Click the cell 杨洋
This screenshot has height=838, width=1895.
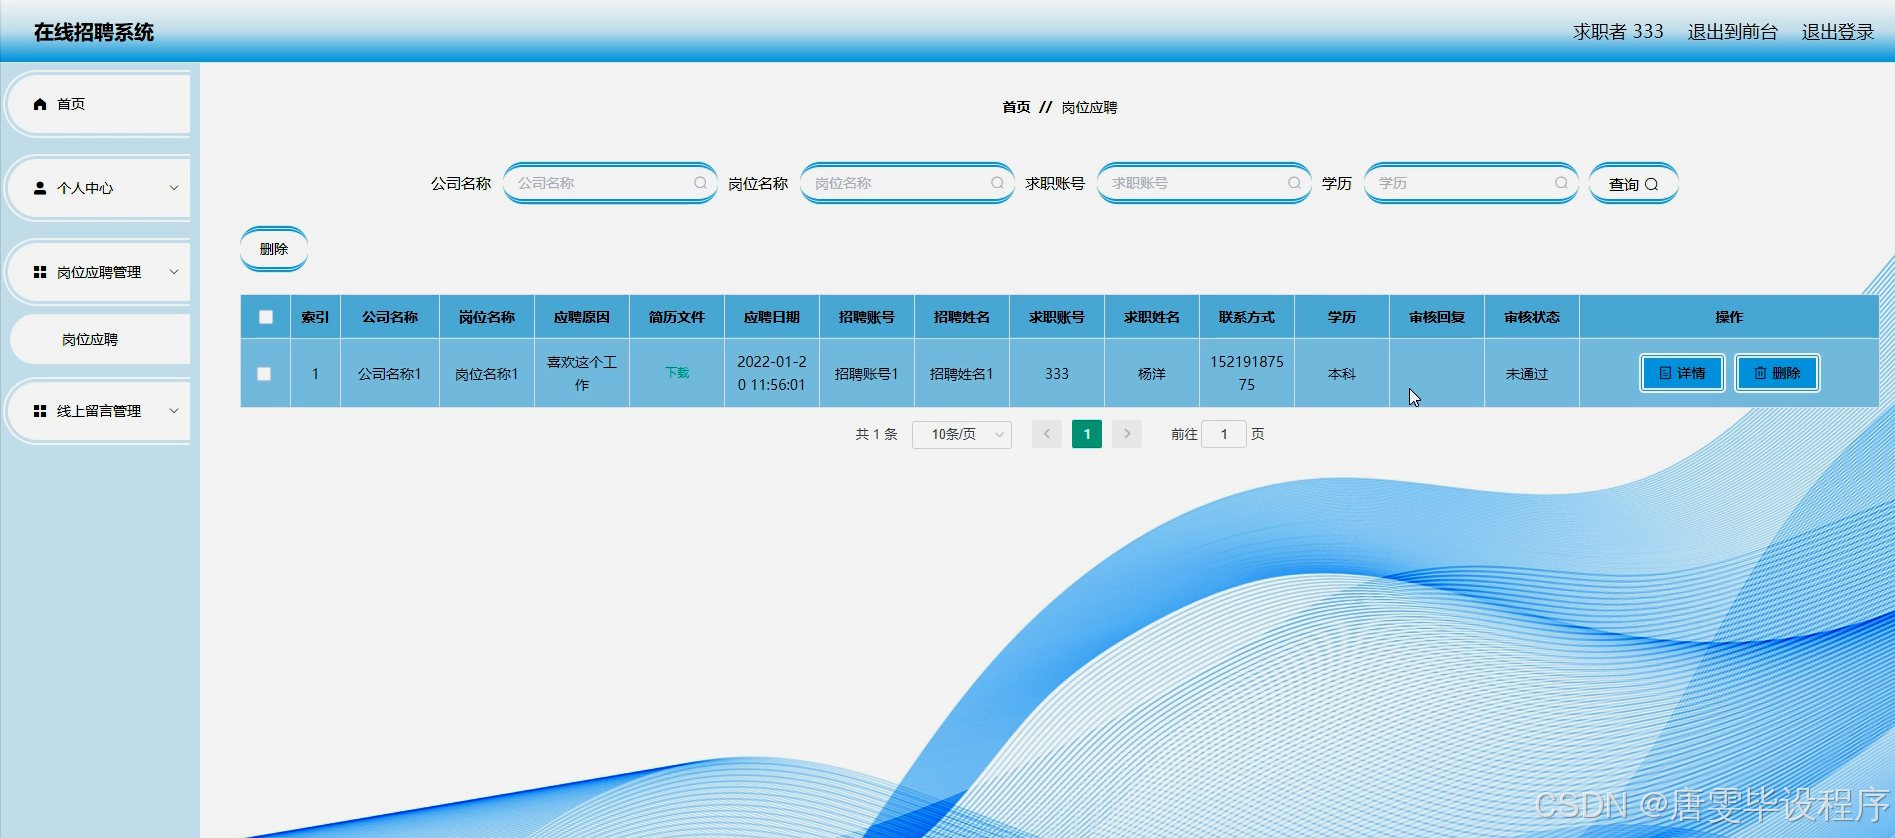coord(1152,374)
